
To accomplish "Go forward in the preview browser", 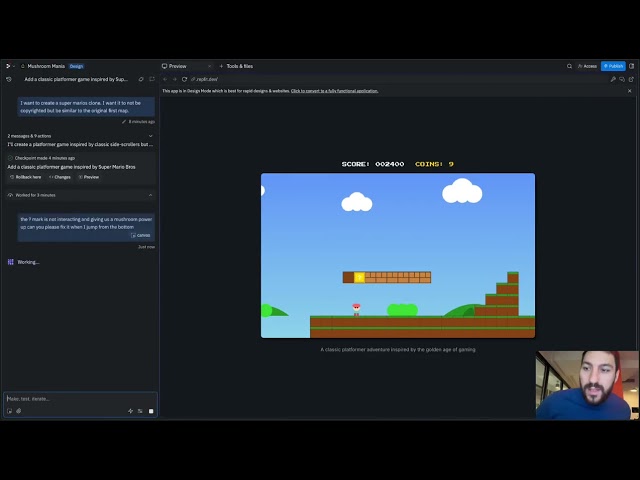I will tap(175, 79).
